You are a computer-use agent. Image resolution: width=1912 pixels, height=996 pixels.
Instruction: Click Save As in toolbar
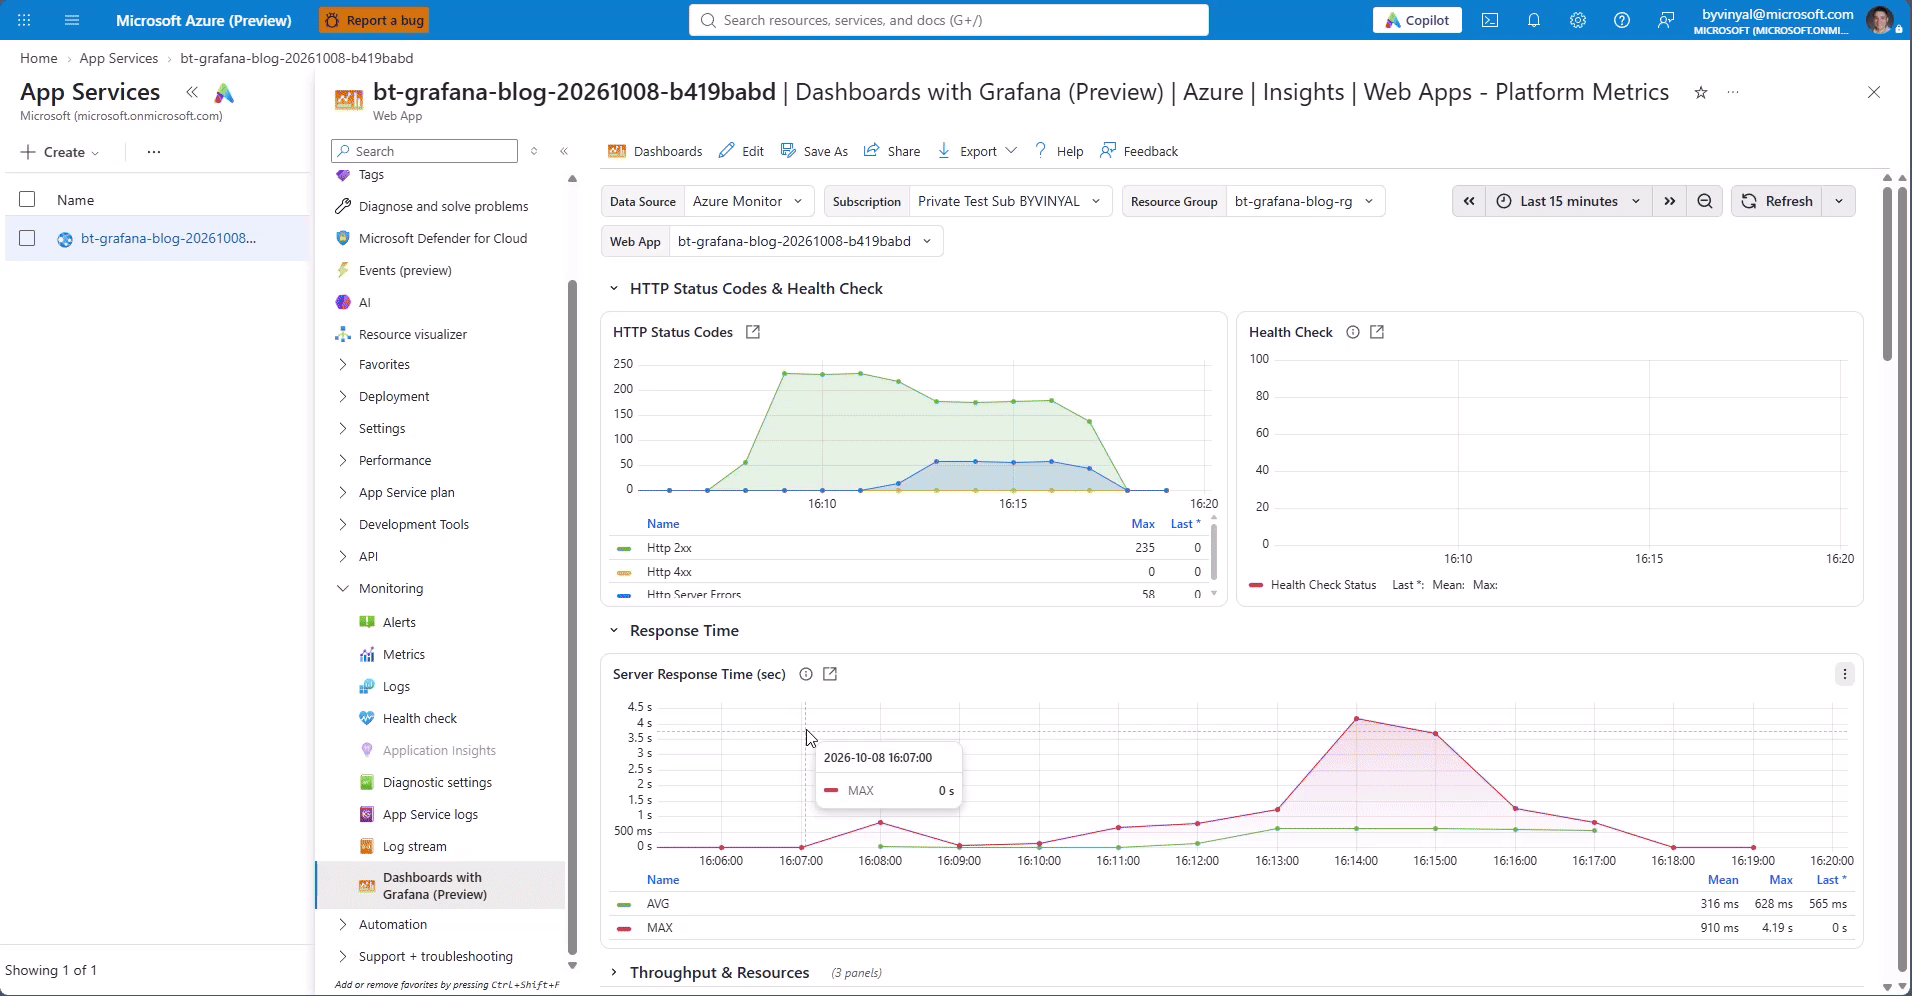(814, 151)
